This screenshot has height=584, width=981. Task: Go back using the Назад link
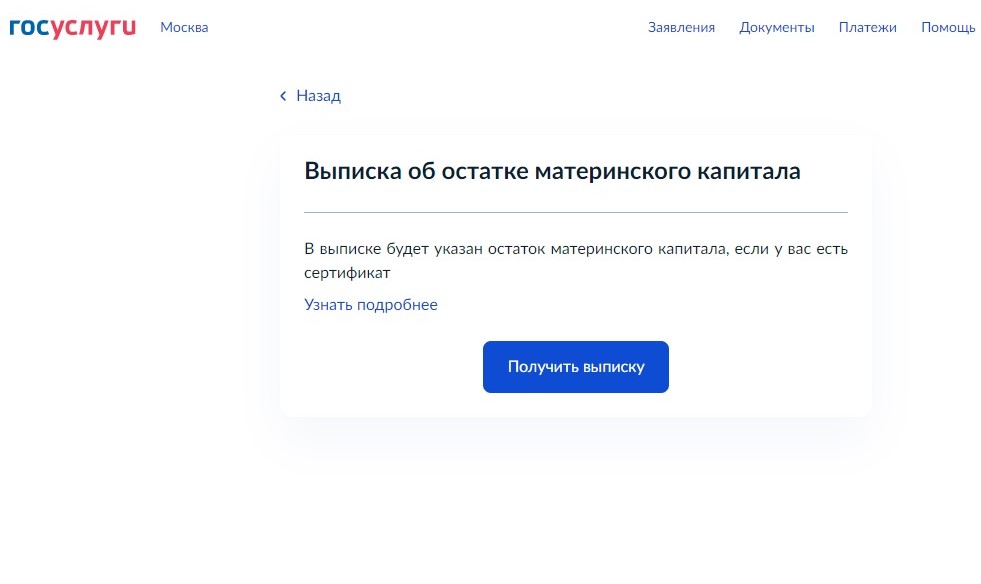318,96
